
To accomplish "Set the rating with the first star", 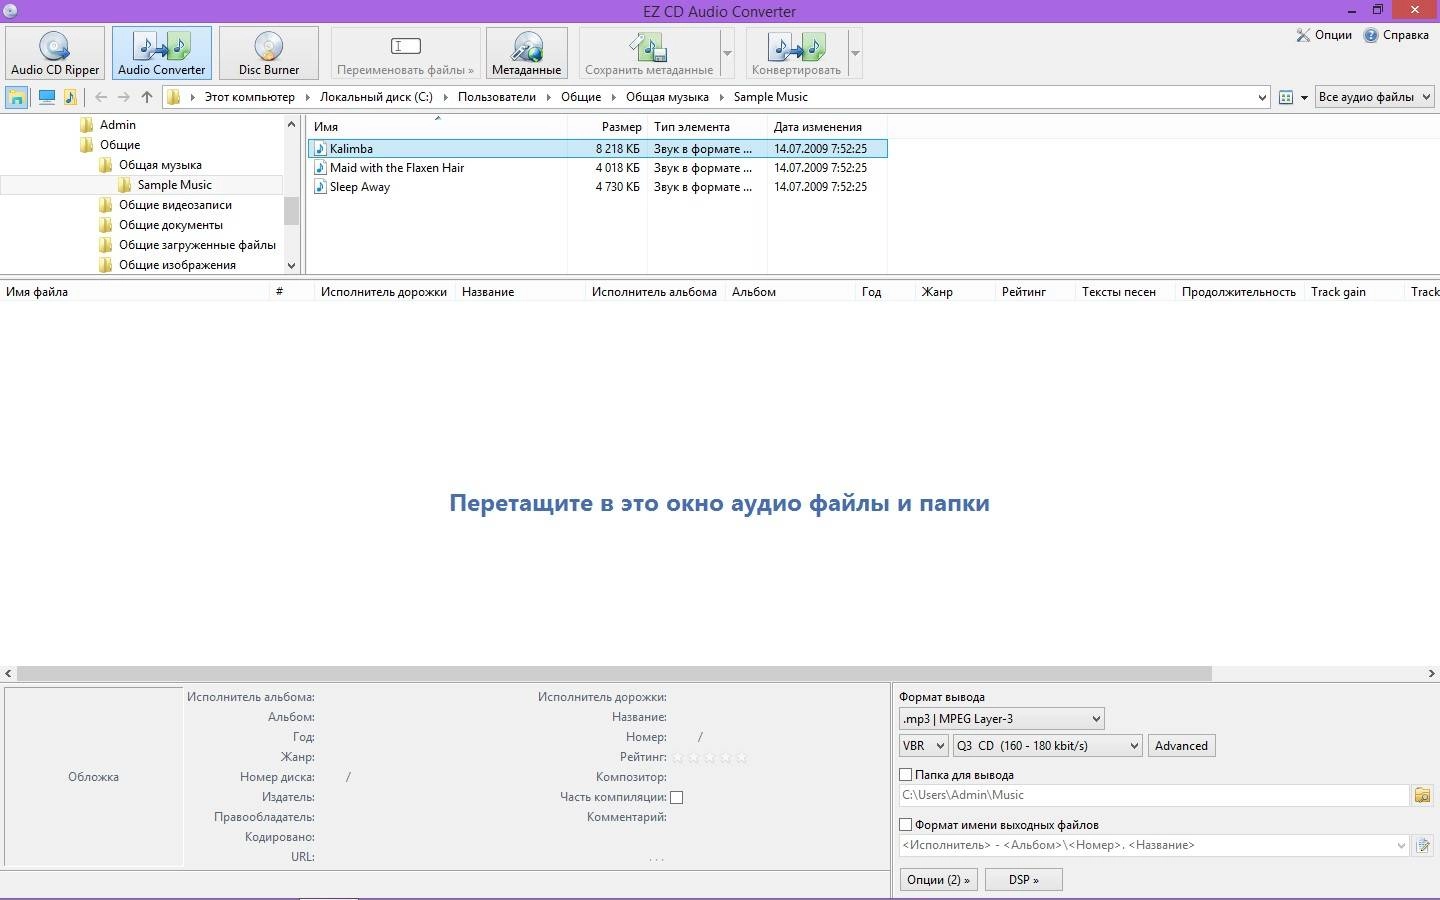I will point(678,757).
